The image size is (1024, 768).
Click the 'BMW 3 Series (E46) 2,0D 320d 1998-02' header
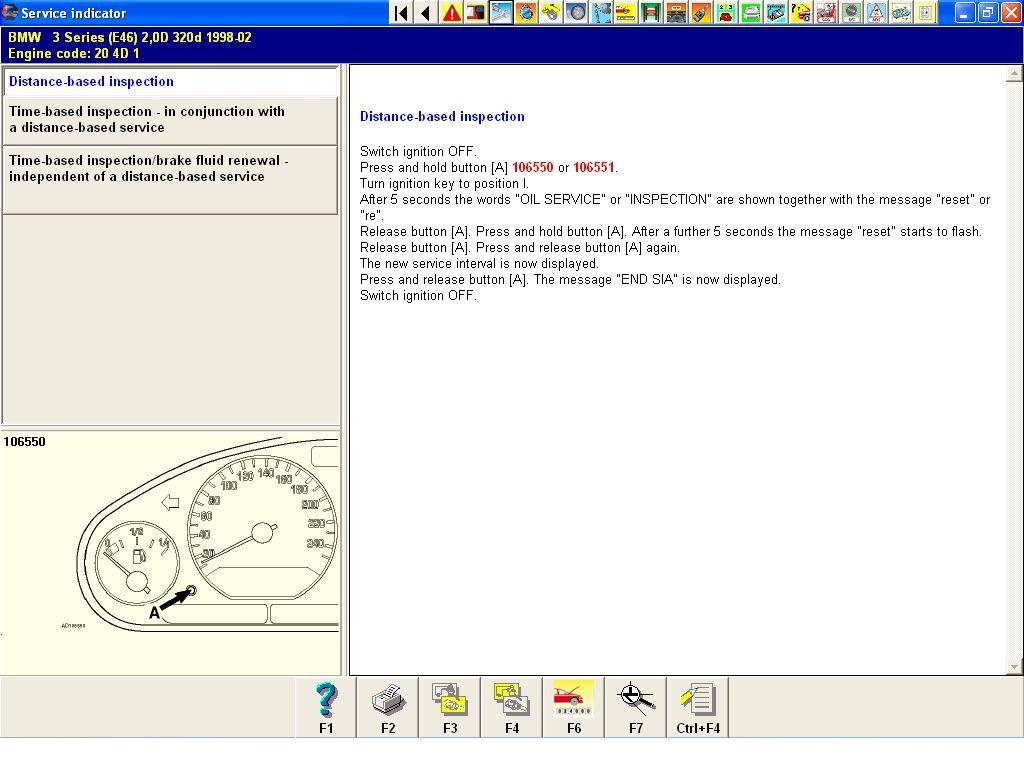(129, 37)
